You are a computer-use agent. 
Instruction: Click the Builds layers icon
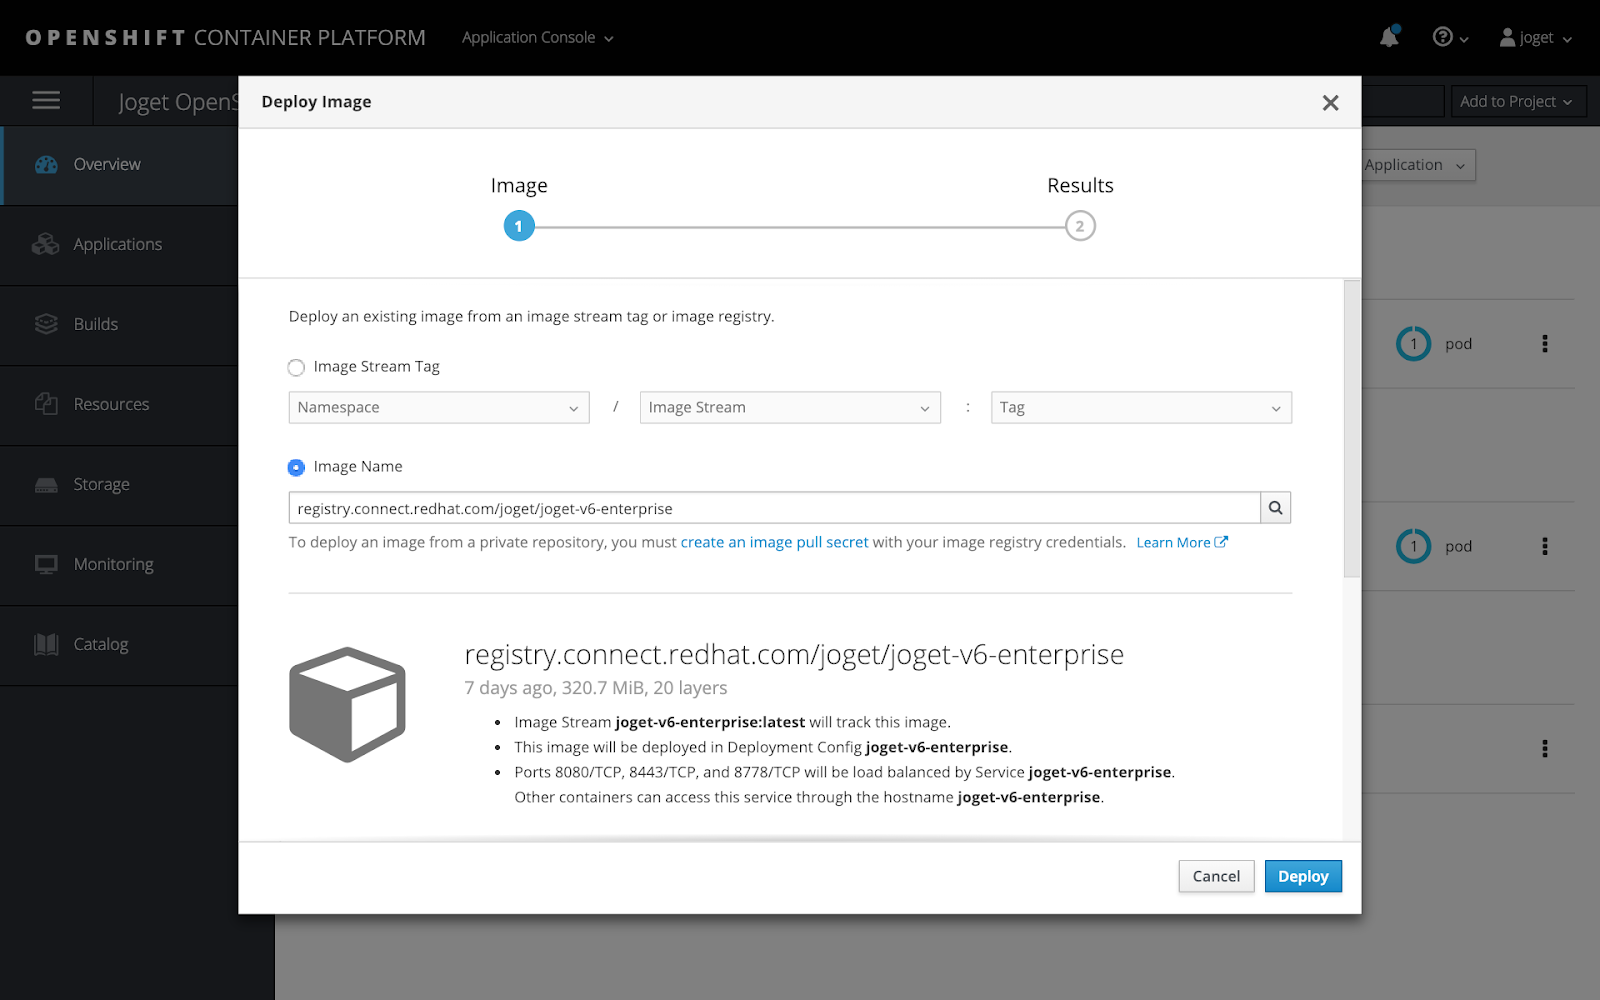[46, 324]
